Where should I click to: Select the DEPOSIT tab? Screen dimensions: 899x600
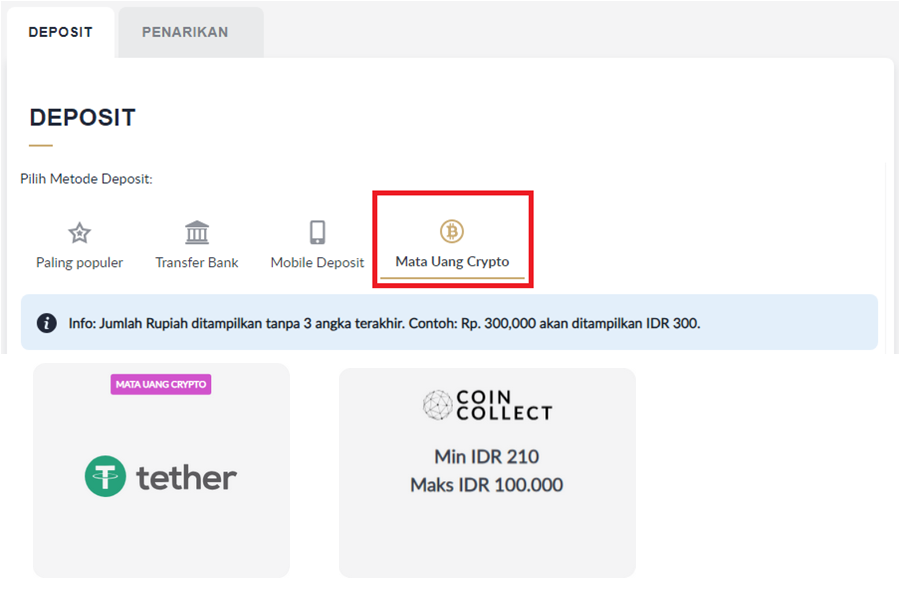click(x=60, y=32)
